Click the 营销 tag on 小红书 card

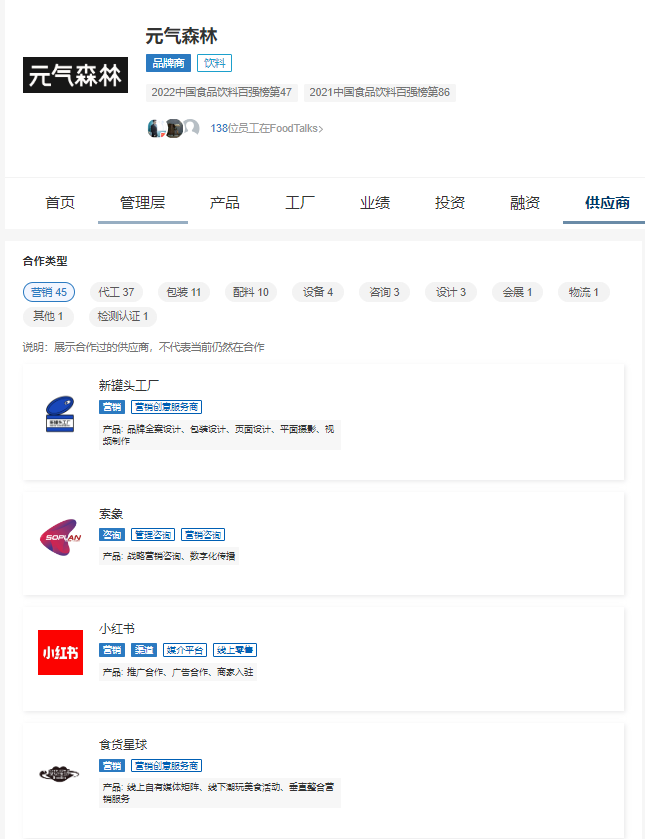[112, 650]
